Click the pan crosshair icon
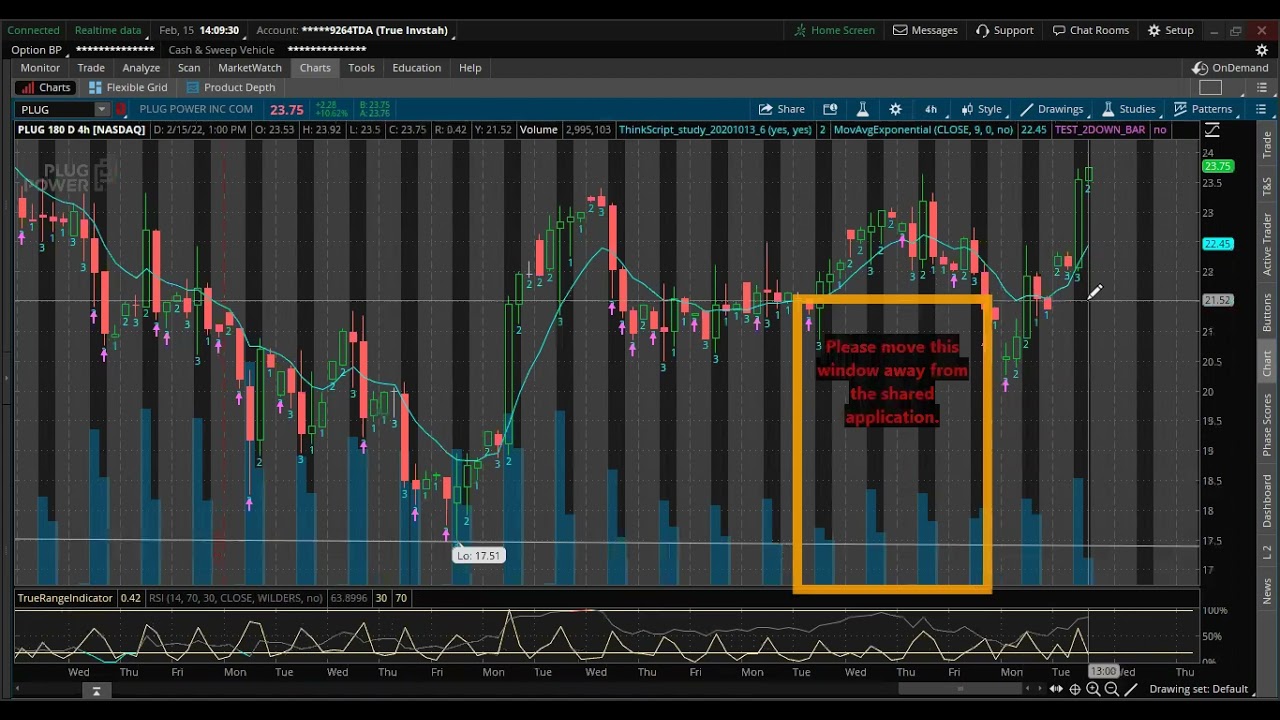The height and width of the screenshot is (720, 1280). coord(1075,689)
